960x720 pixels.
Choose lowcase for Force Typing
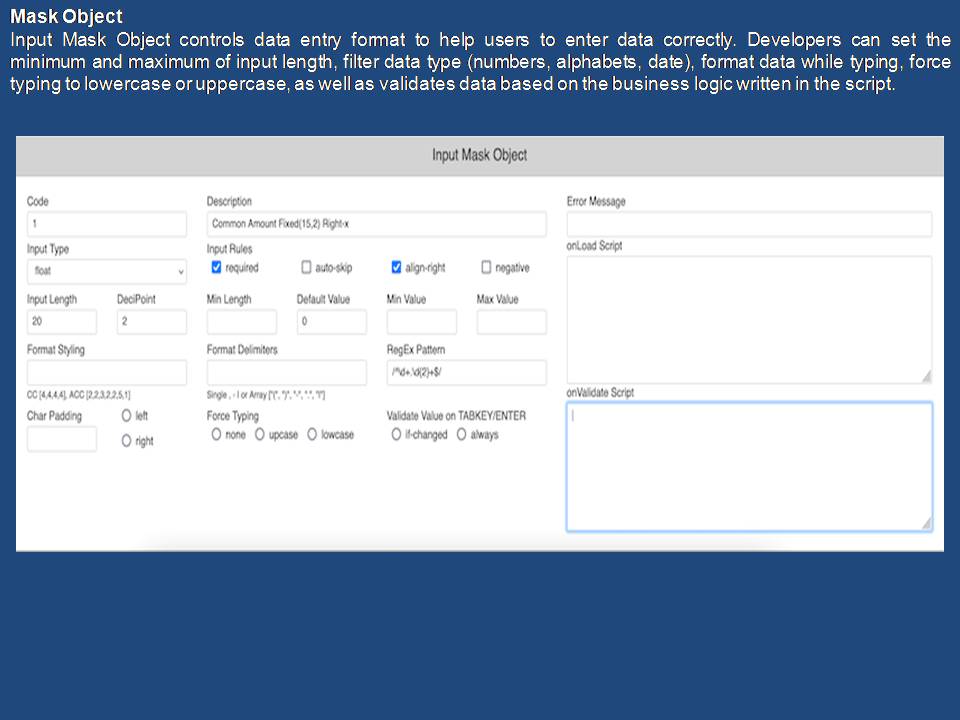(312, 435)
